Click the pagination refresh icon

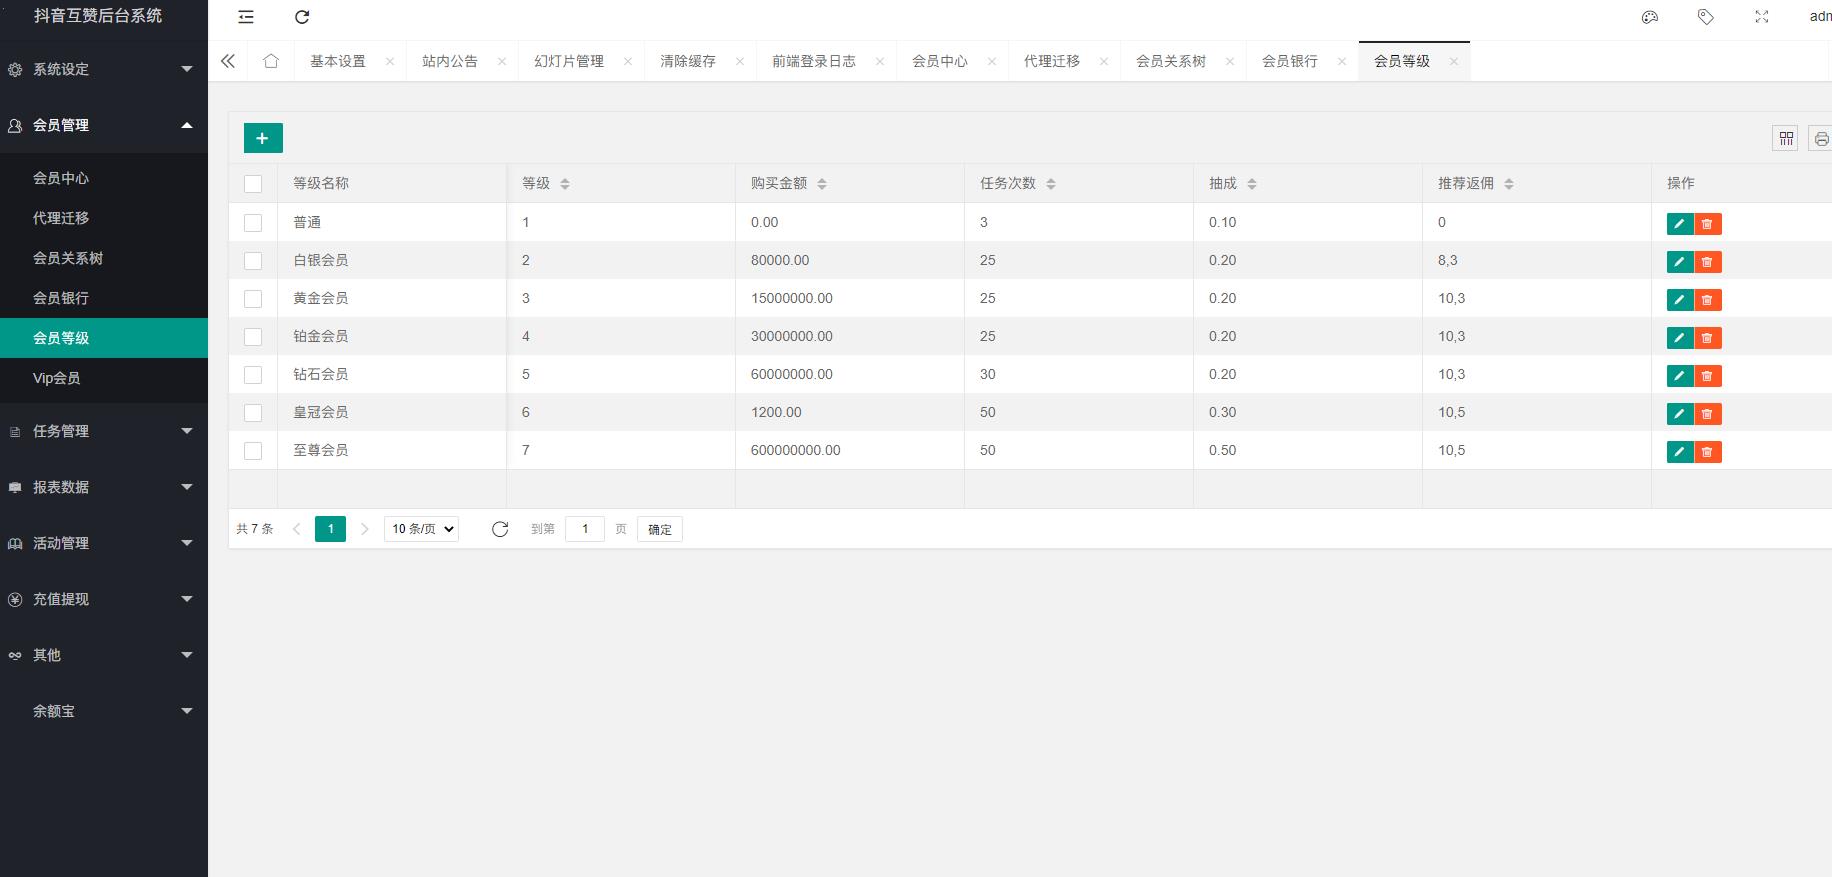click(x=500, y=529)
